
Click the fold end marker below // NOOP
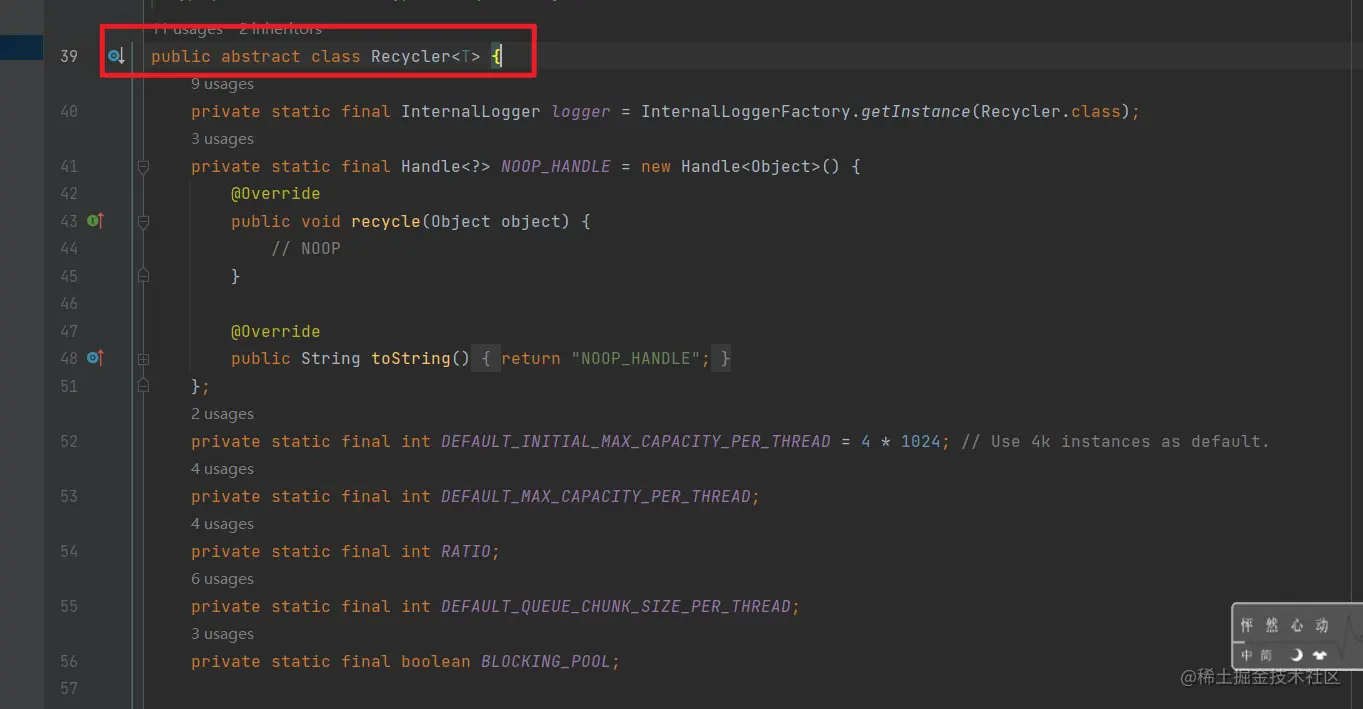(x=143, y=276)
